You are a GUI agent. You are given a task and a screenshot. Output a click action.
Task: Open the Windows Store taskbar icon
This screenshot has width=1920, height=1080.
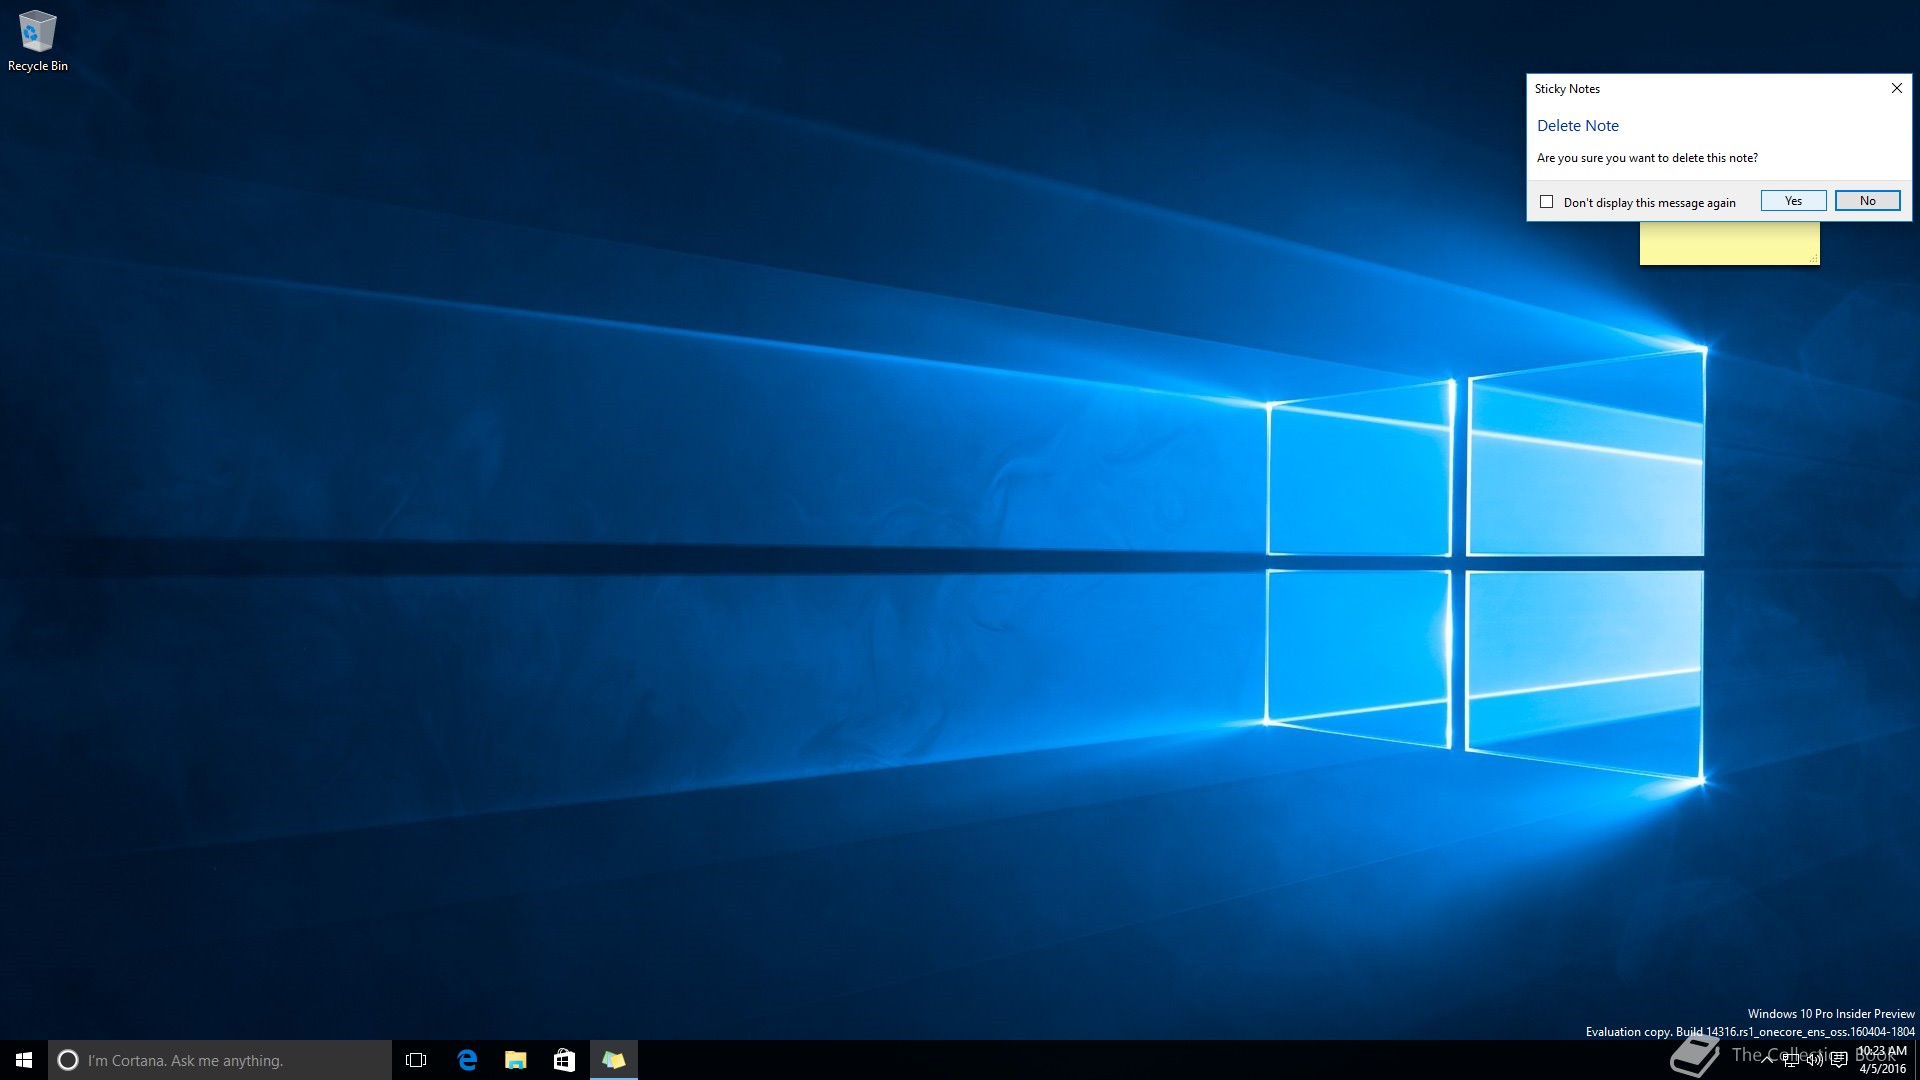[564, 1060]
